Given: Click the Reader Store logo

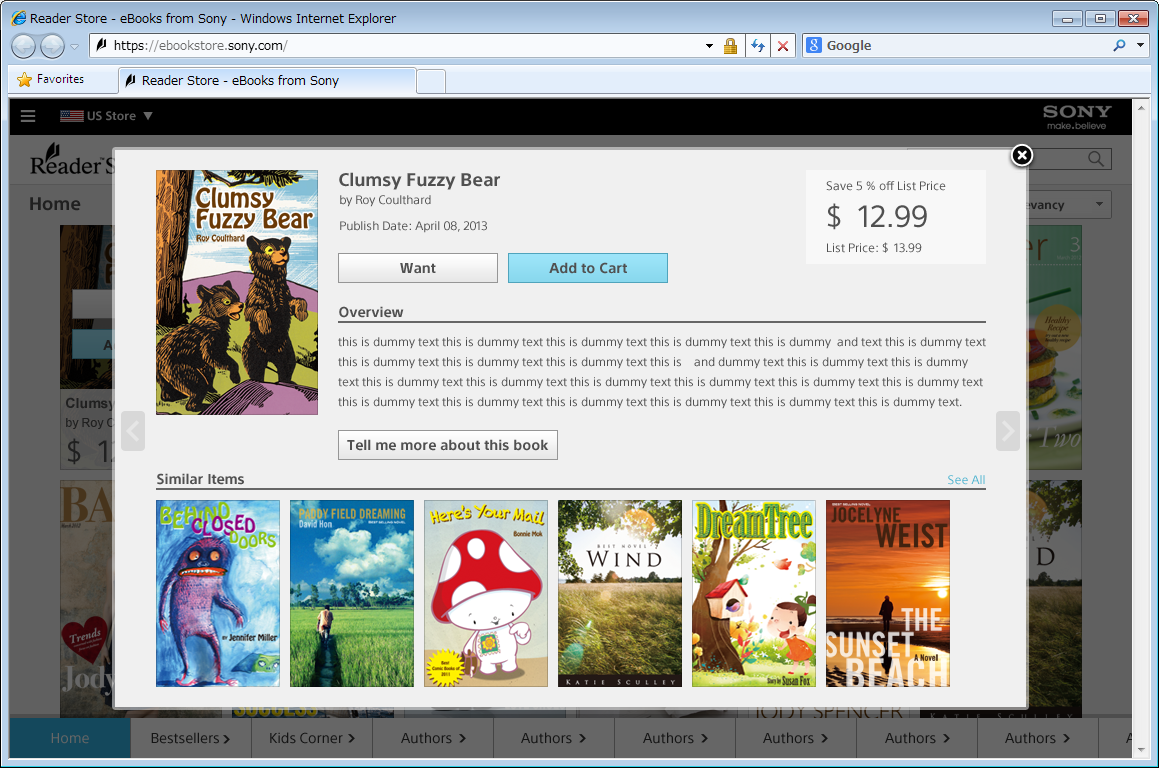Looking at the screenshot, I should [72, 160].
